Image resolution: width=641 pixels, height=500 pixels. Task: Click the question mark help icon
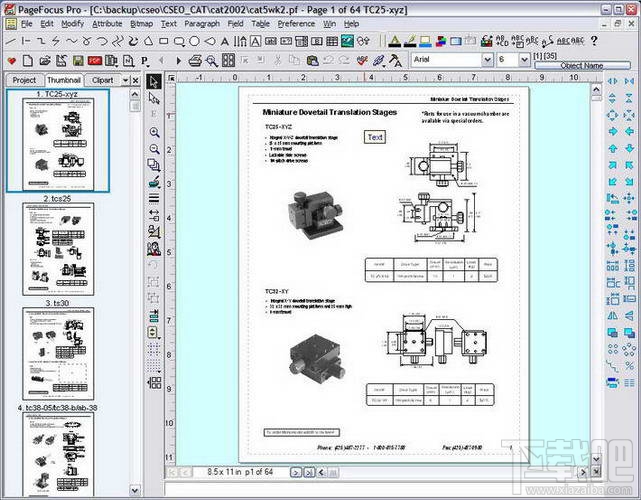tap(594, 41)
